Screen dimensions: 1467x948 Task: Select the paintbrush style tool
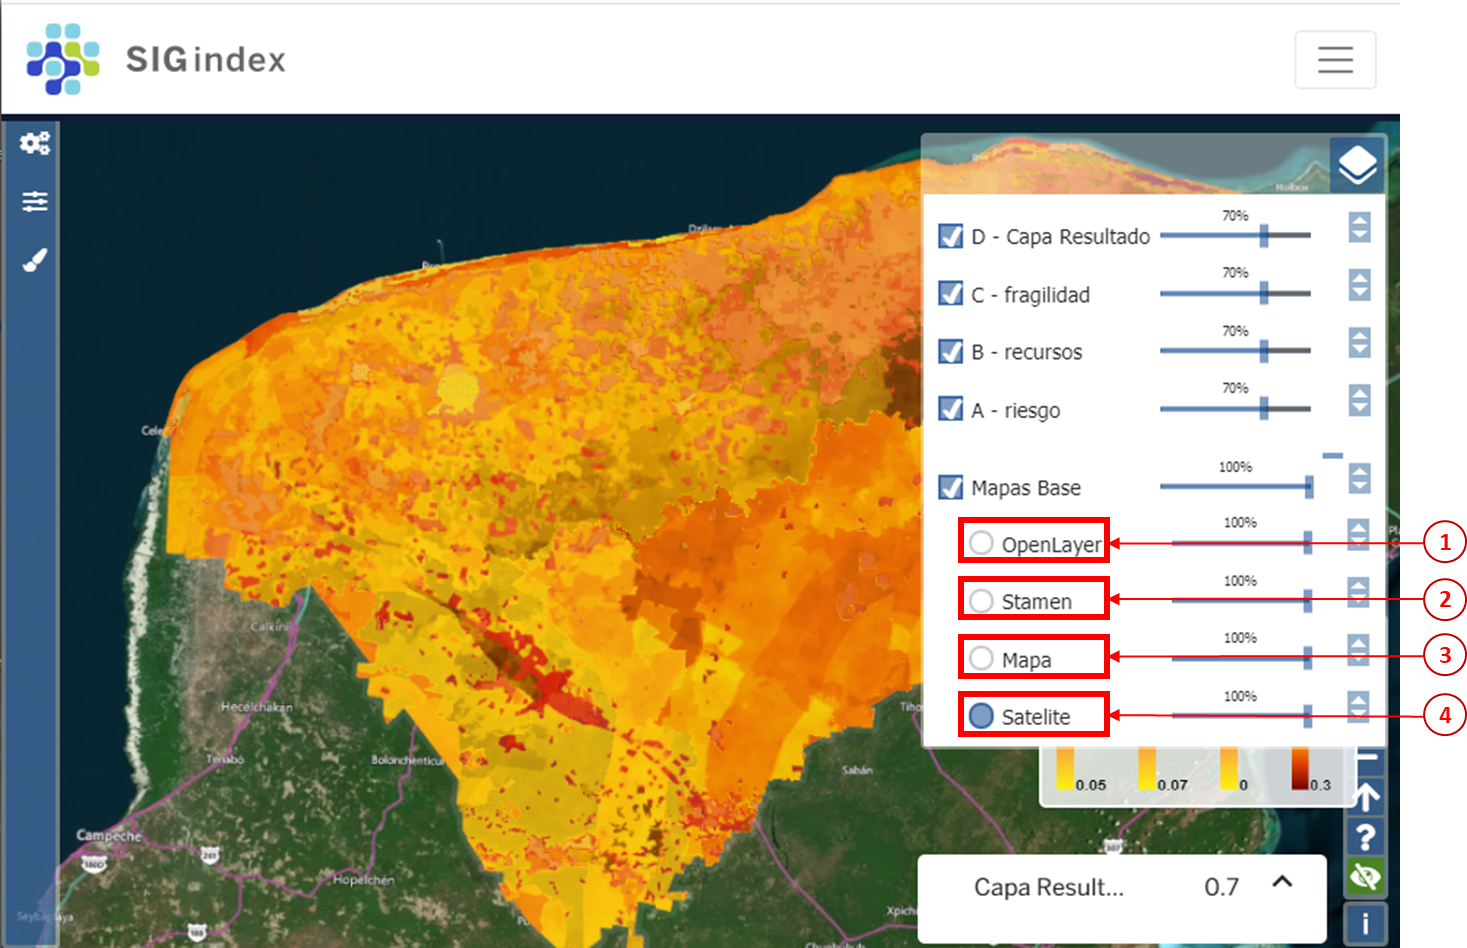[35, 260]
